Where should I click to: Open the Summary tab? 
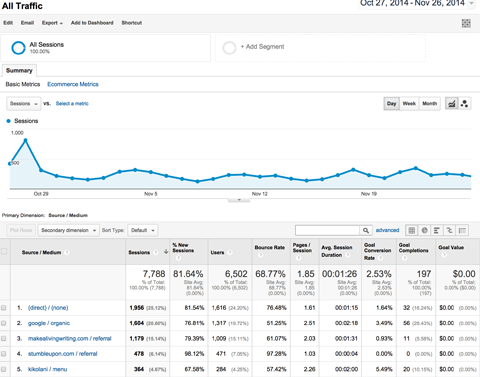(19, 71)
